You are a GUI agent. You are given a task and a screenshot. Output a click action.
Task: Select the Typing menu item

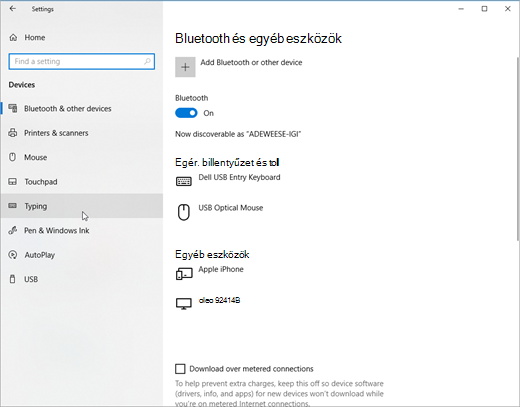[82, 206]
